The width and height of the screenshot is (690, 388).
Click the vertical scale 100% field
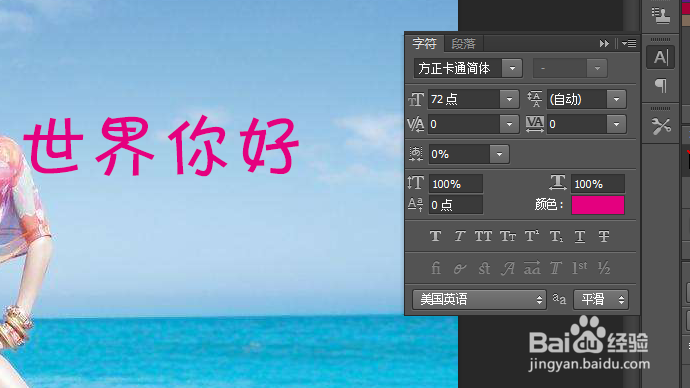(455, 184)
